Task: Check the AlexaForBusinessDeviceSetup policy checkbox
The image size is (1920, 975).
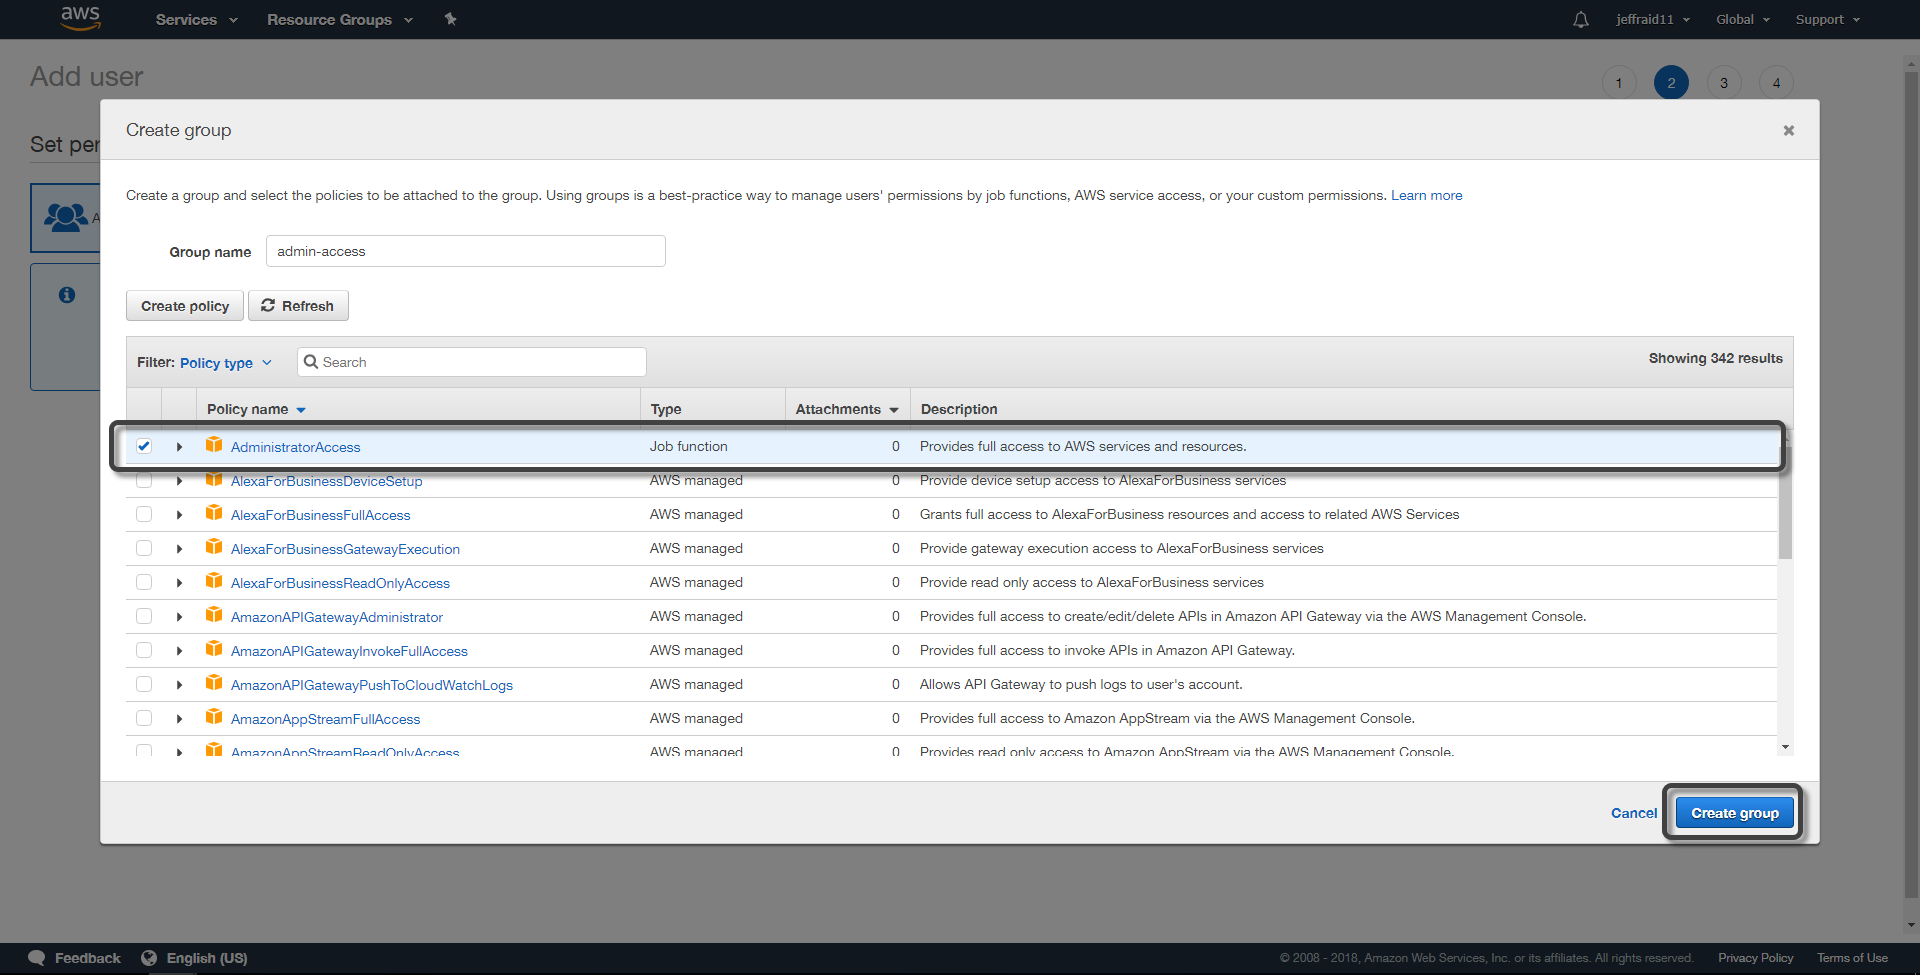Action: point(144,480)
